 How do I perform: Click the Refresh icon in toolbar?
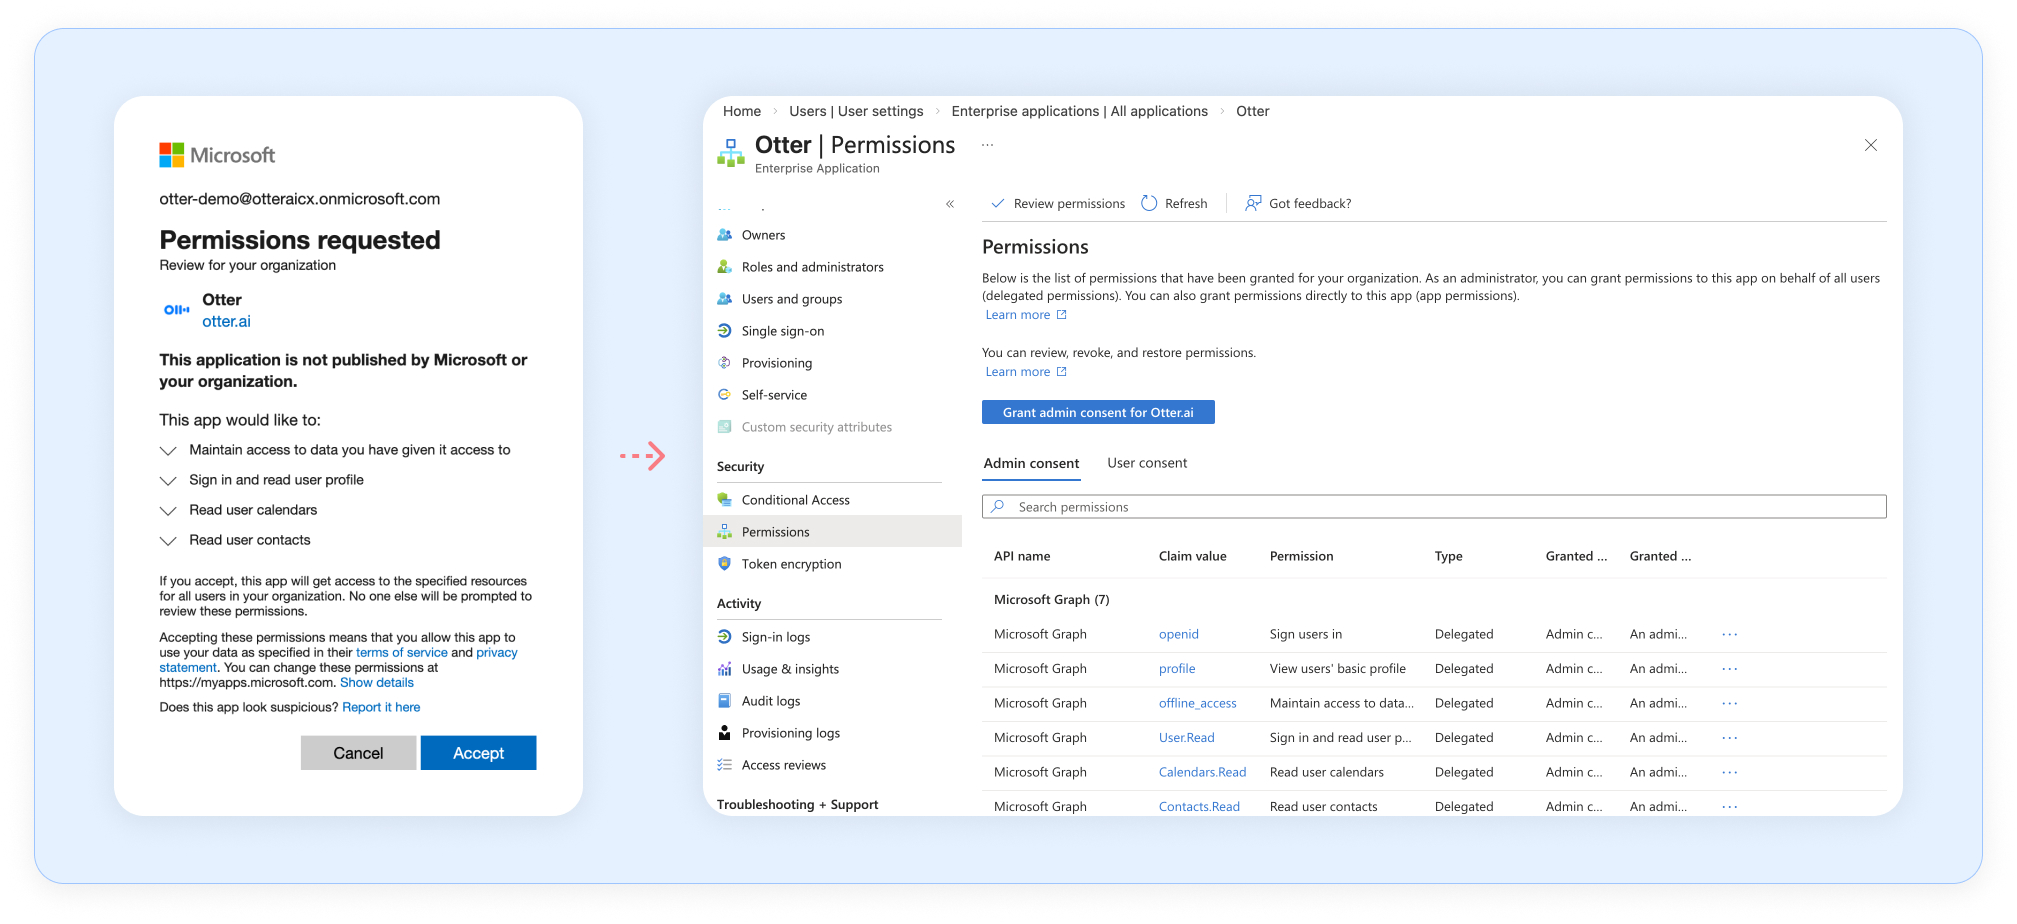click(x=1149, y=203)
